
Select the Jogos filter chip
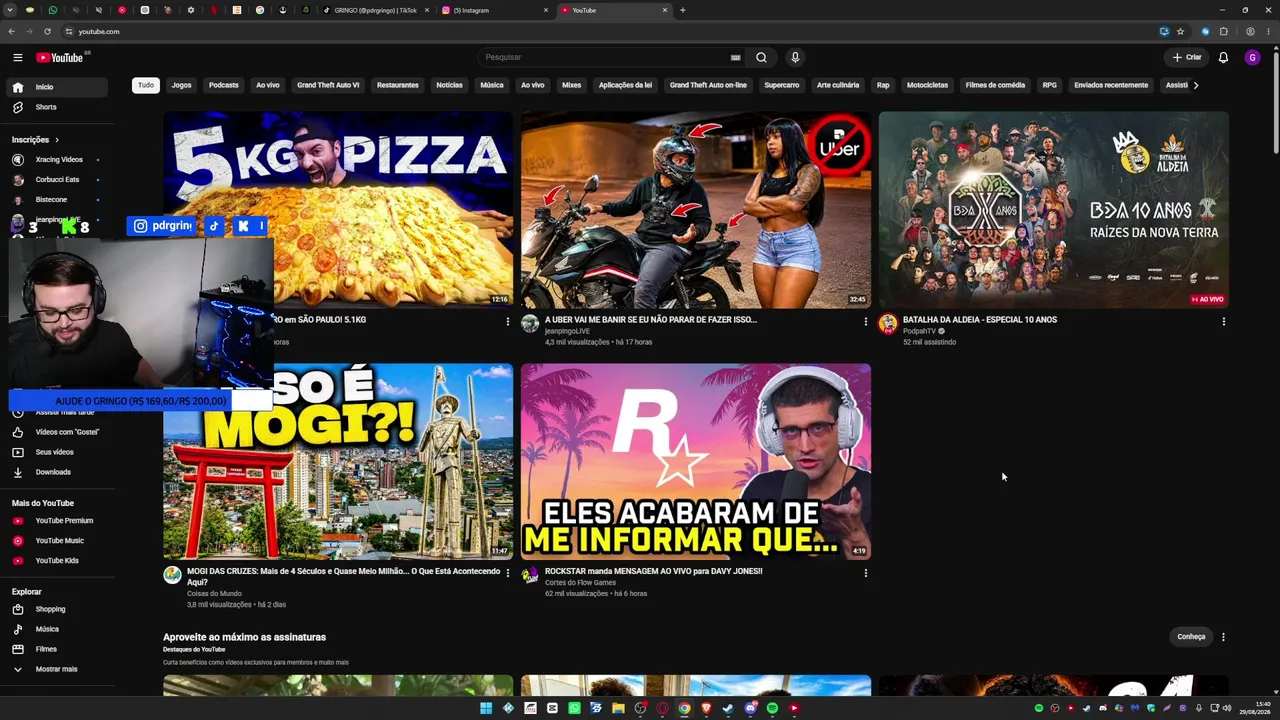tap(181, 85)
